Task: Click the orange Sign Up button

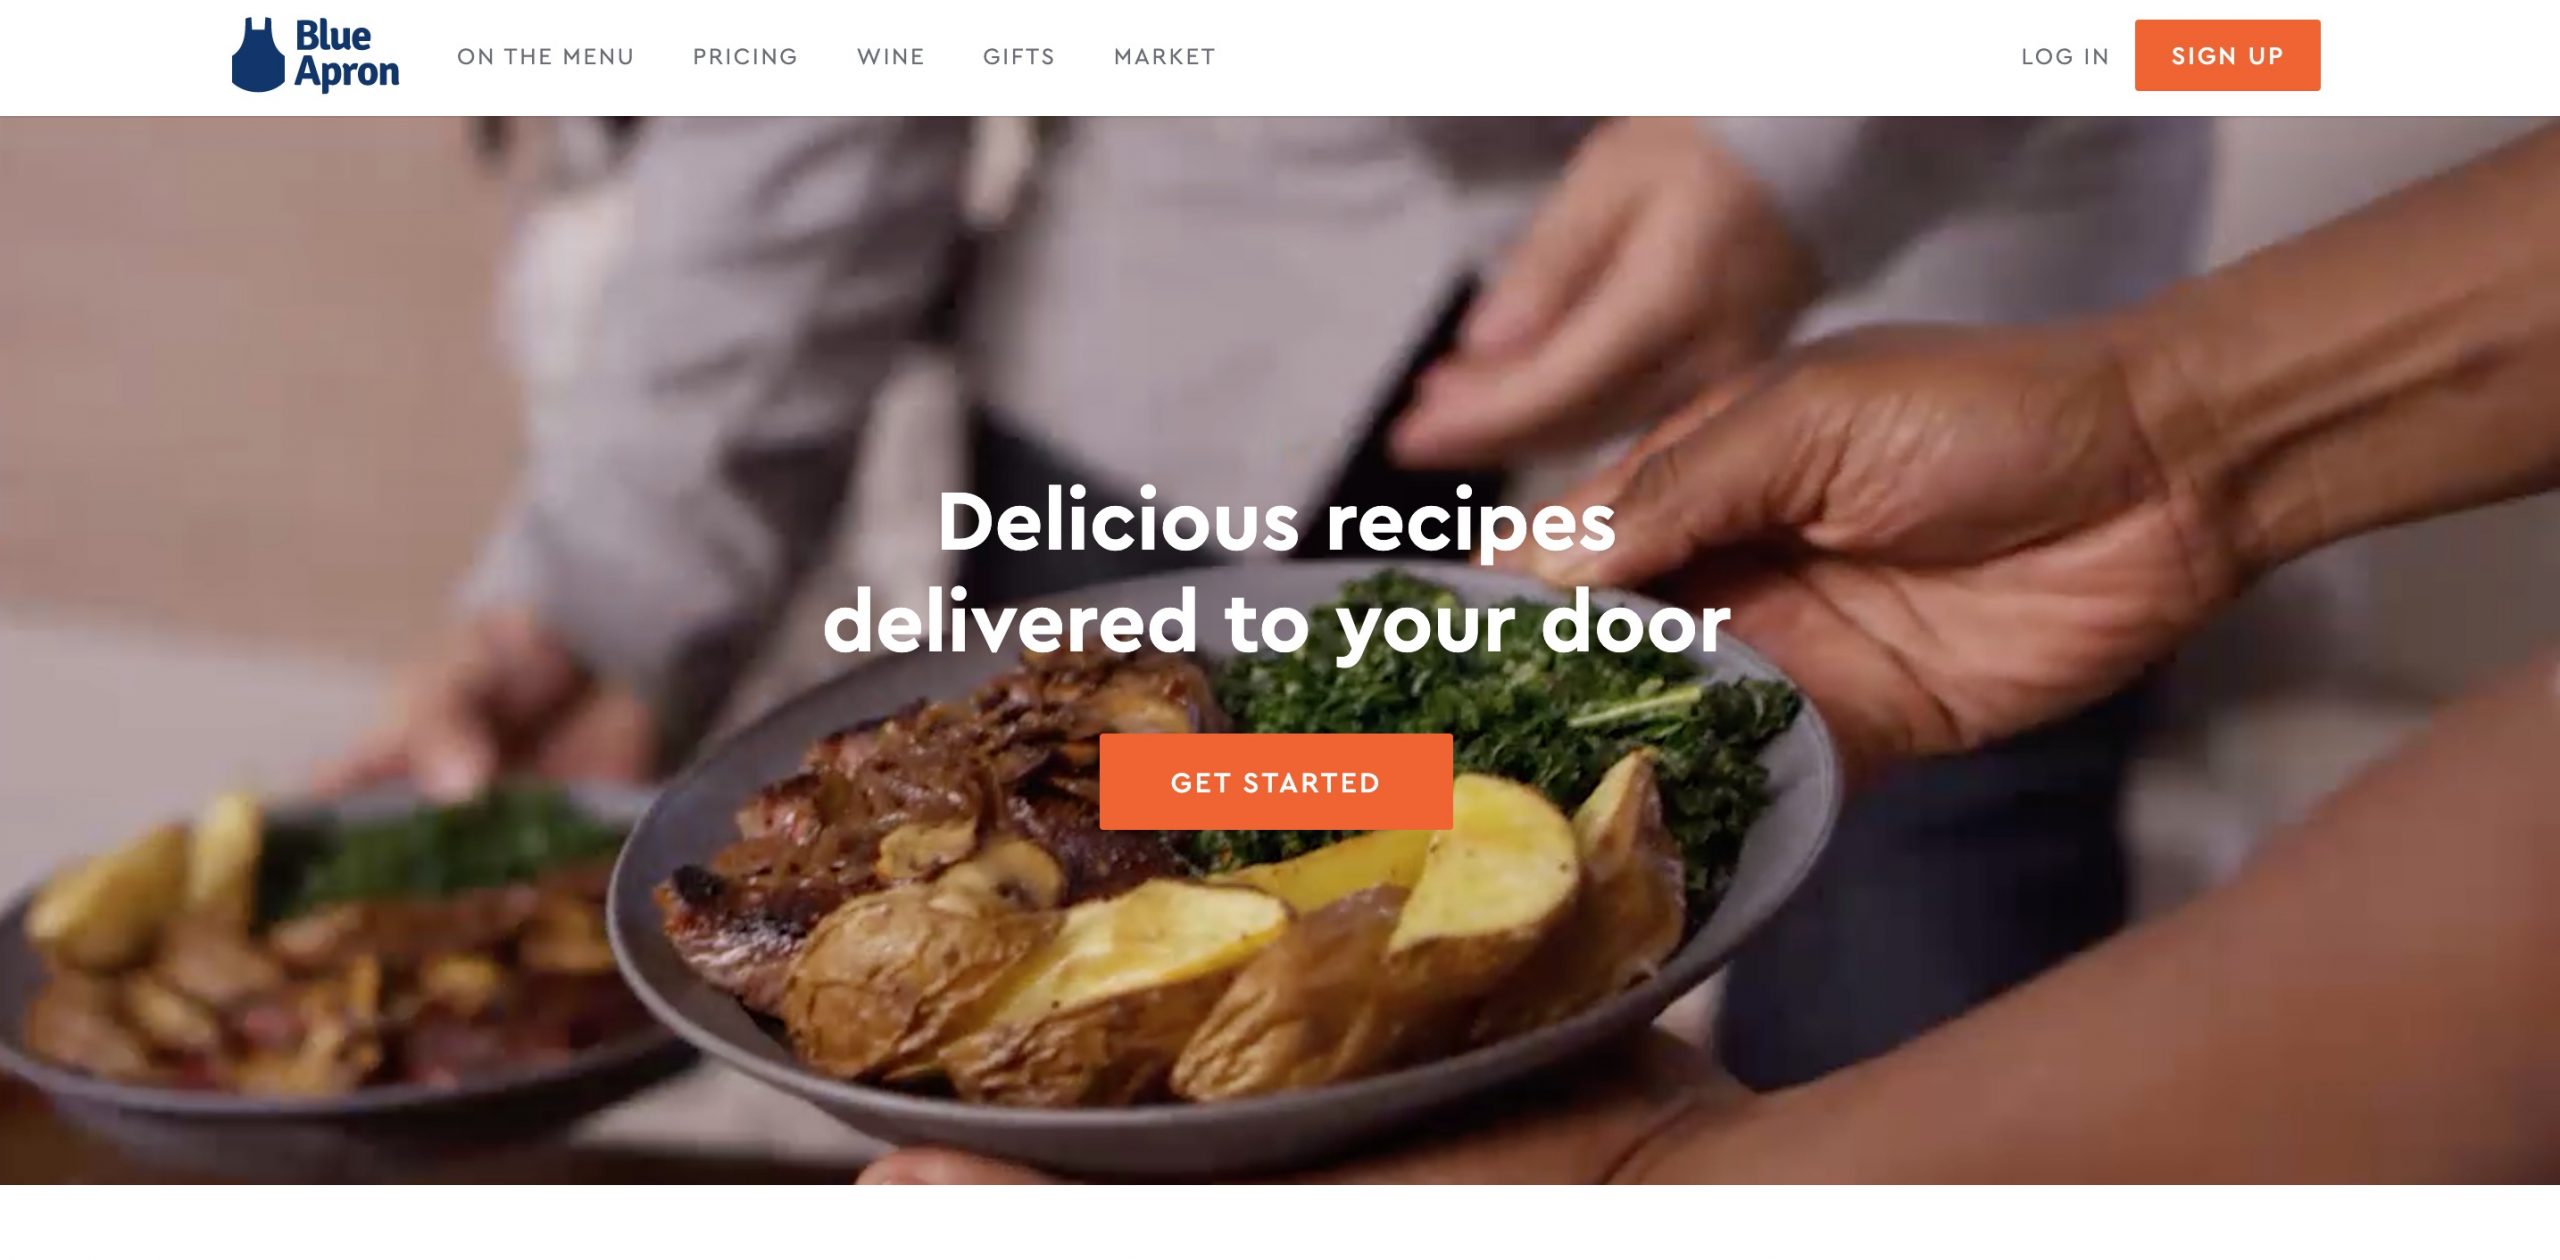Action: pos(2227,55)
